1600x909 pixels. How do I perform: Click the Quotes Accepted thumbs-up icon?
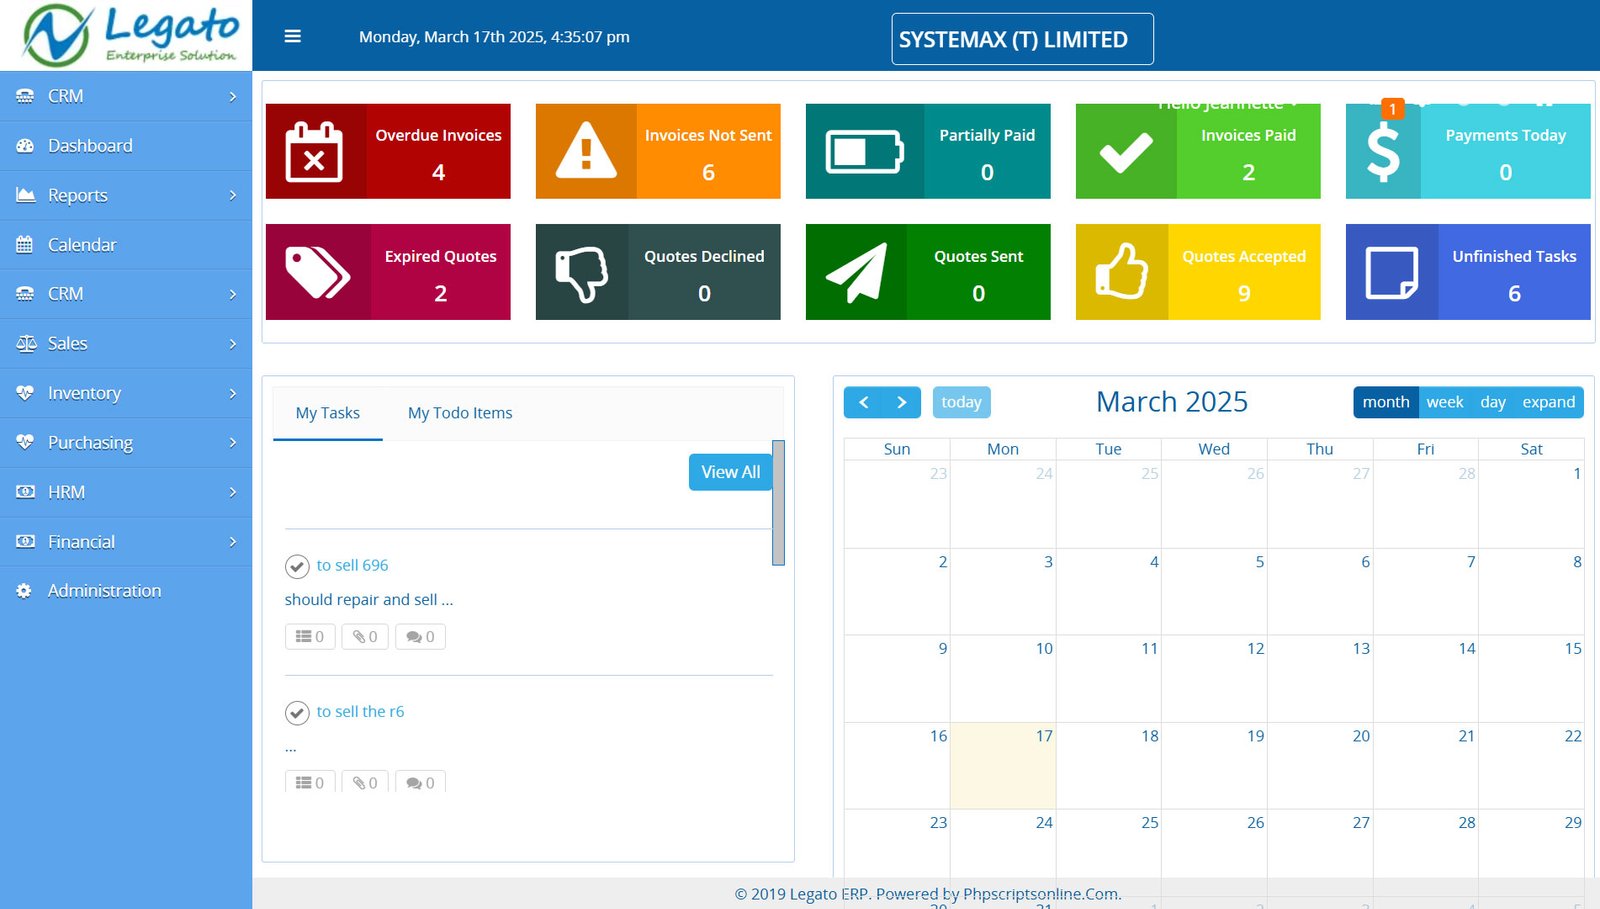pyautogui.click(x=1121, y=271)
